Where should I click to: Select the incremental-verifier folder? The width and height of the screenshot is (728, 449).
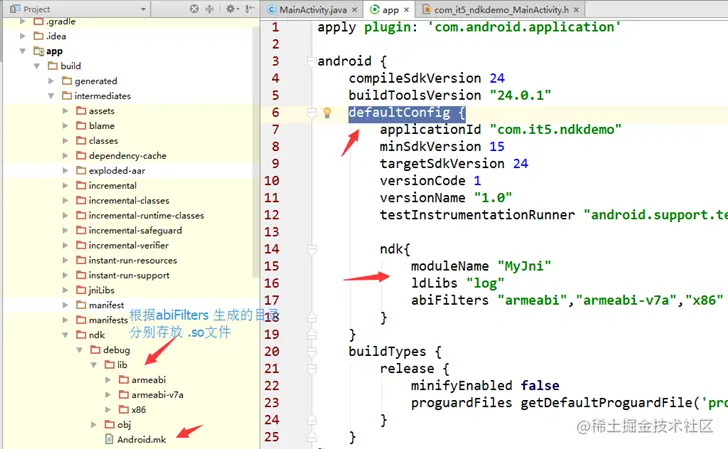pos(122,245)
